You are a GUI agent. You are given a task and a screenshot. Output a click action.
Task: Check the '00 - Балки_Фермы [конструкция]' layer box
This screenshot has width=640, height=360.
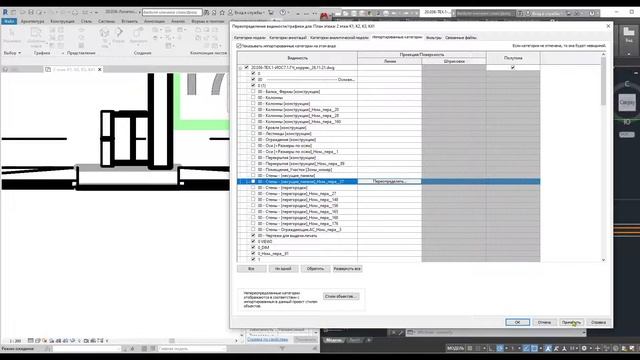coord(253,91)
